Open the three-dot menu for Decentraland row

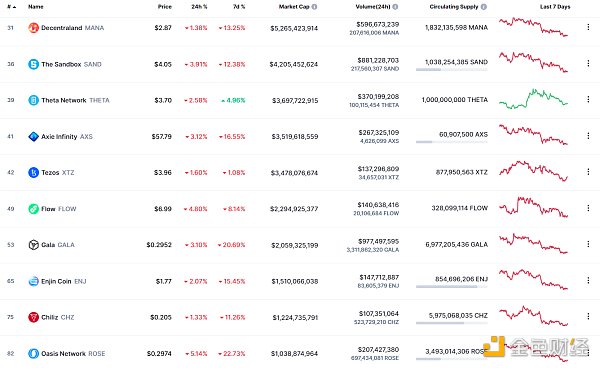(x=588, y=27)
